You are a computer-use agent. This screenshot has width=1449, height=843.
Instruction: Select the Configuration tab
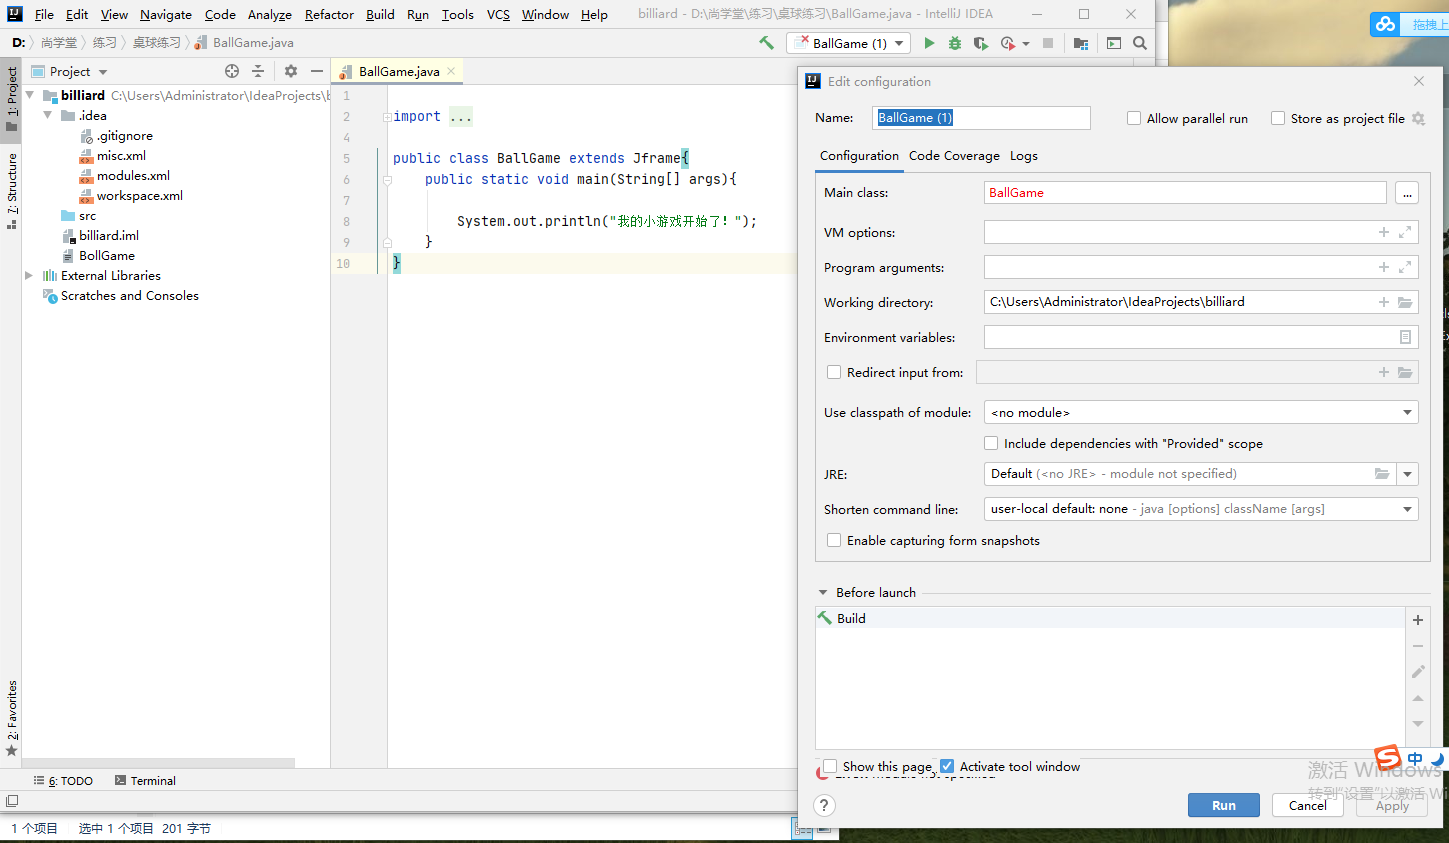click(x=859, y=156)
